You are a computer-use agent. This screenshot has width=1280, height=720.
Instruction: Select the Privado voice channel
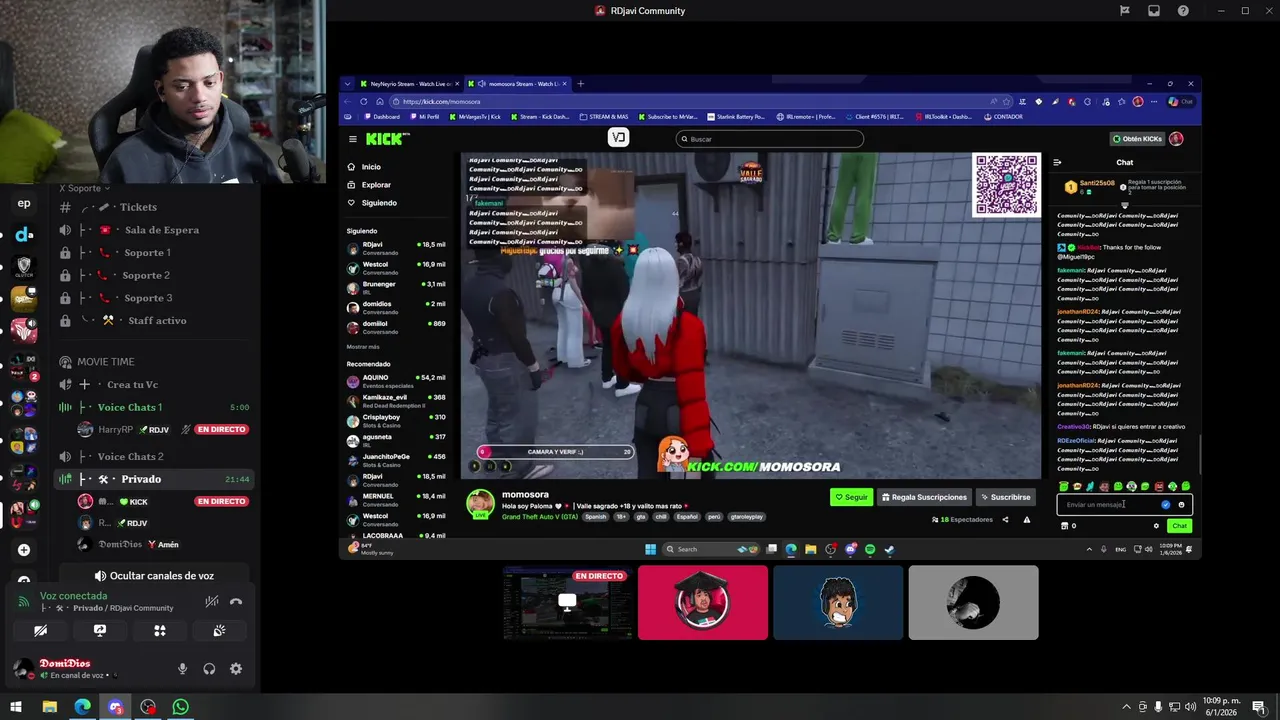(153, 479)
